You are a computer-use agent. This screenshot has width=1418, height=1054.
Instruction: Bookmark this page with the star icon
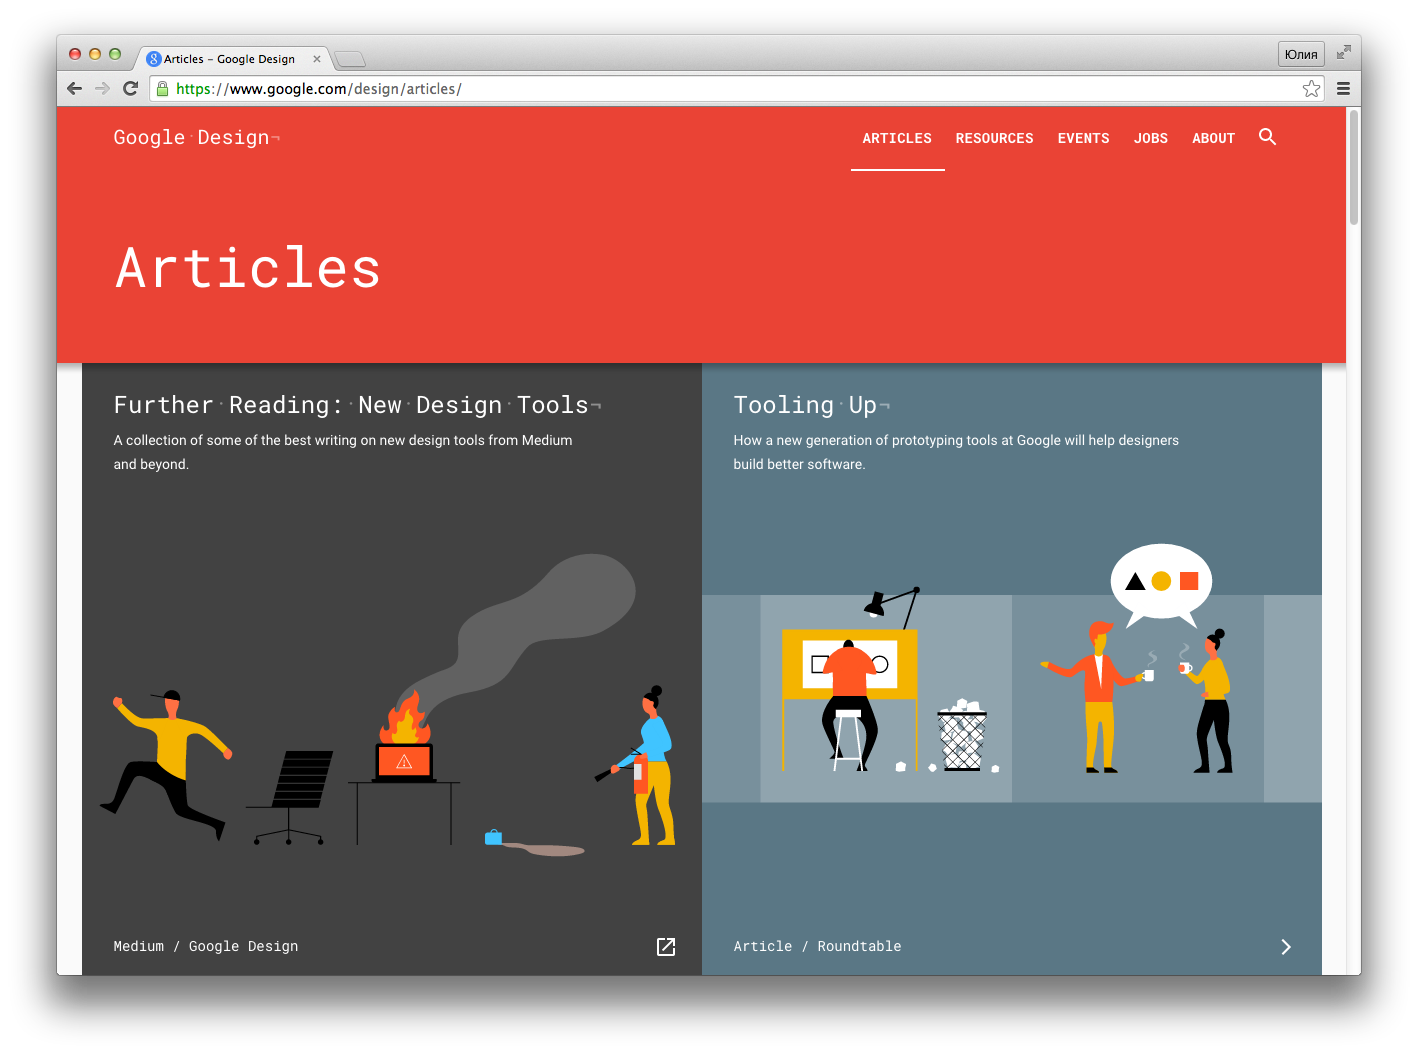[1312, 89]
